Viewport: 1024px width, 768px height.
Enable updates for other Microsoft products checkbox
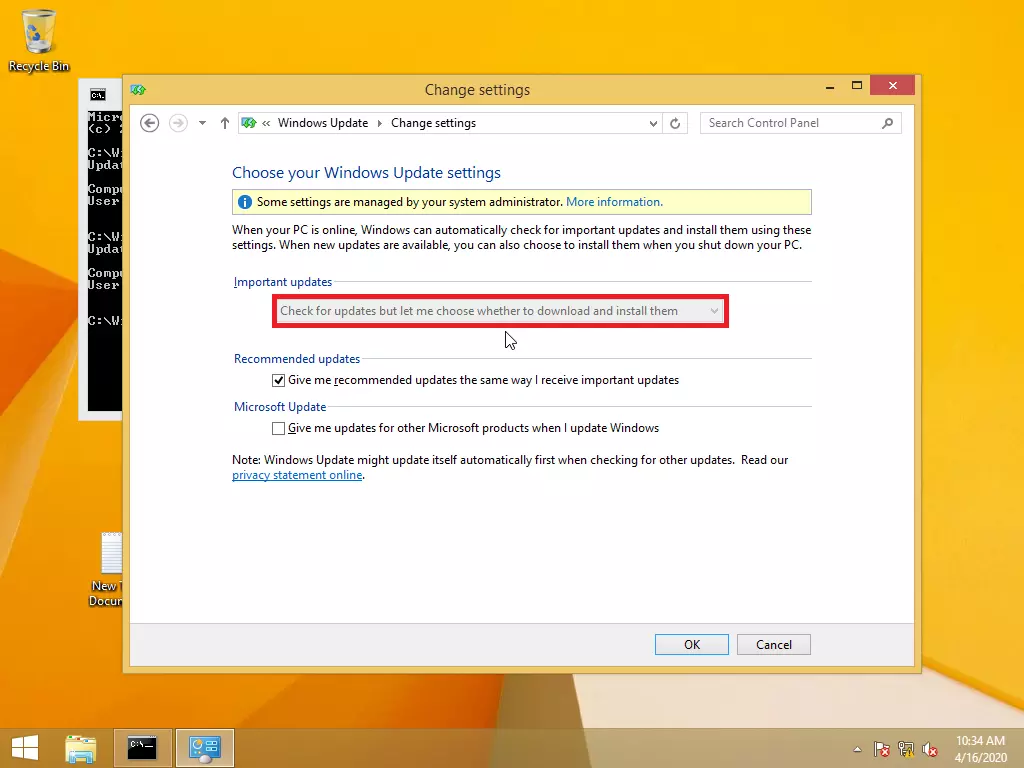278,428
